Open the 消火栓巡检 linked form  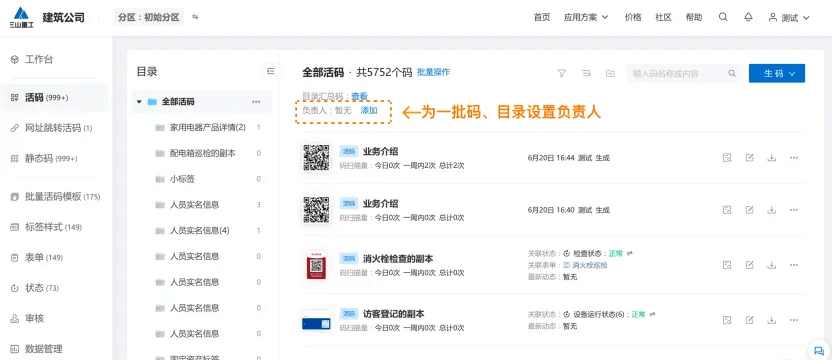pyautogui.click(x=590, y=265)
